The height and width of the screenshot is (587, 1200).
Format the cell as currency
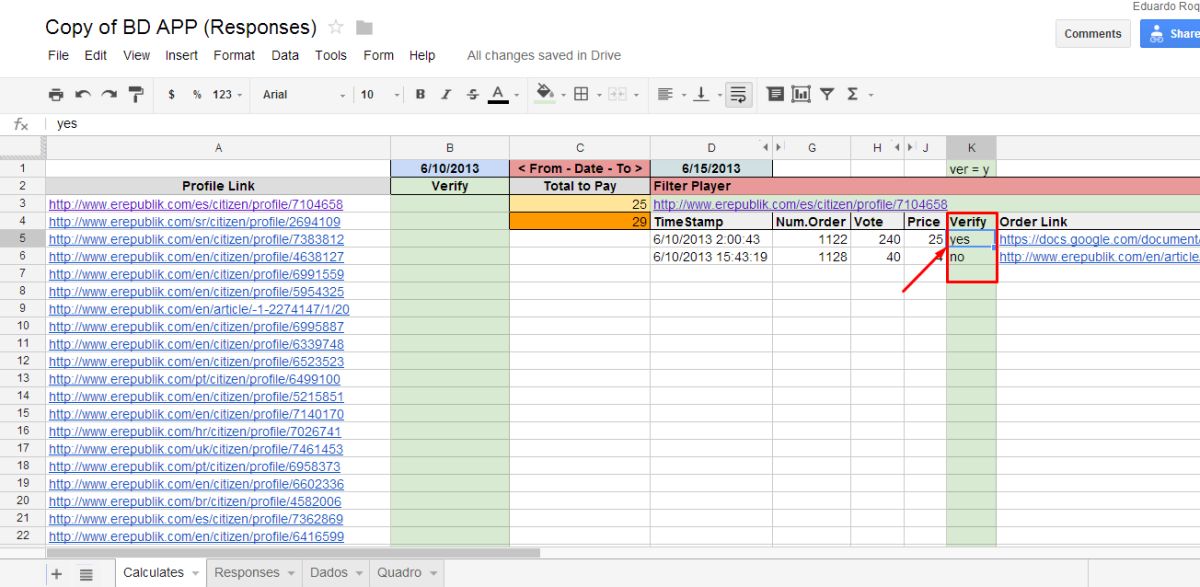coord(172,94)
